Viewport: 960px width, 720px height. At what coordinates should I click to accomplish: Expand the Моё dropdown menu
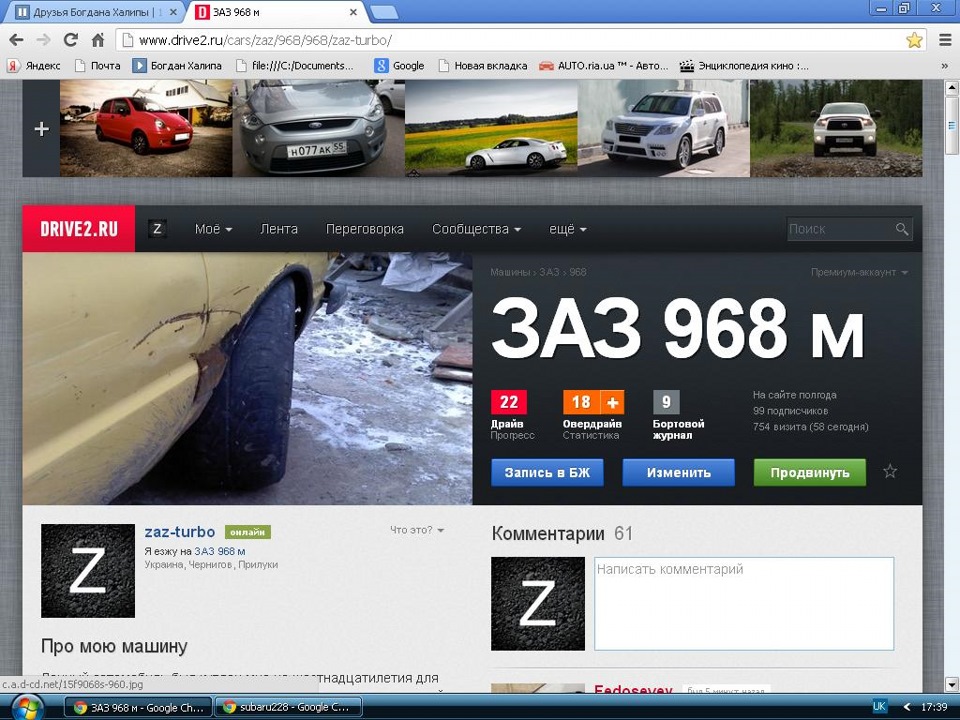click(x=213, y=229)
